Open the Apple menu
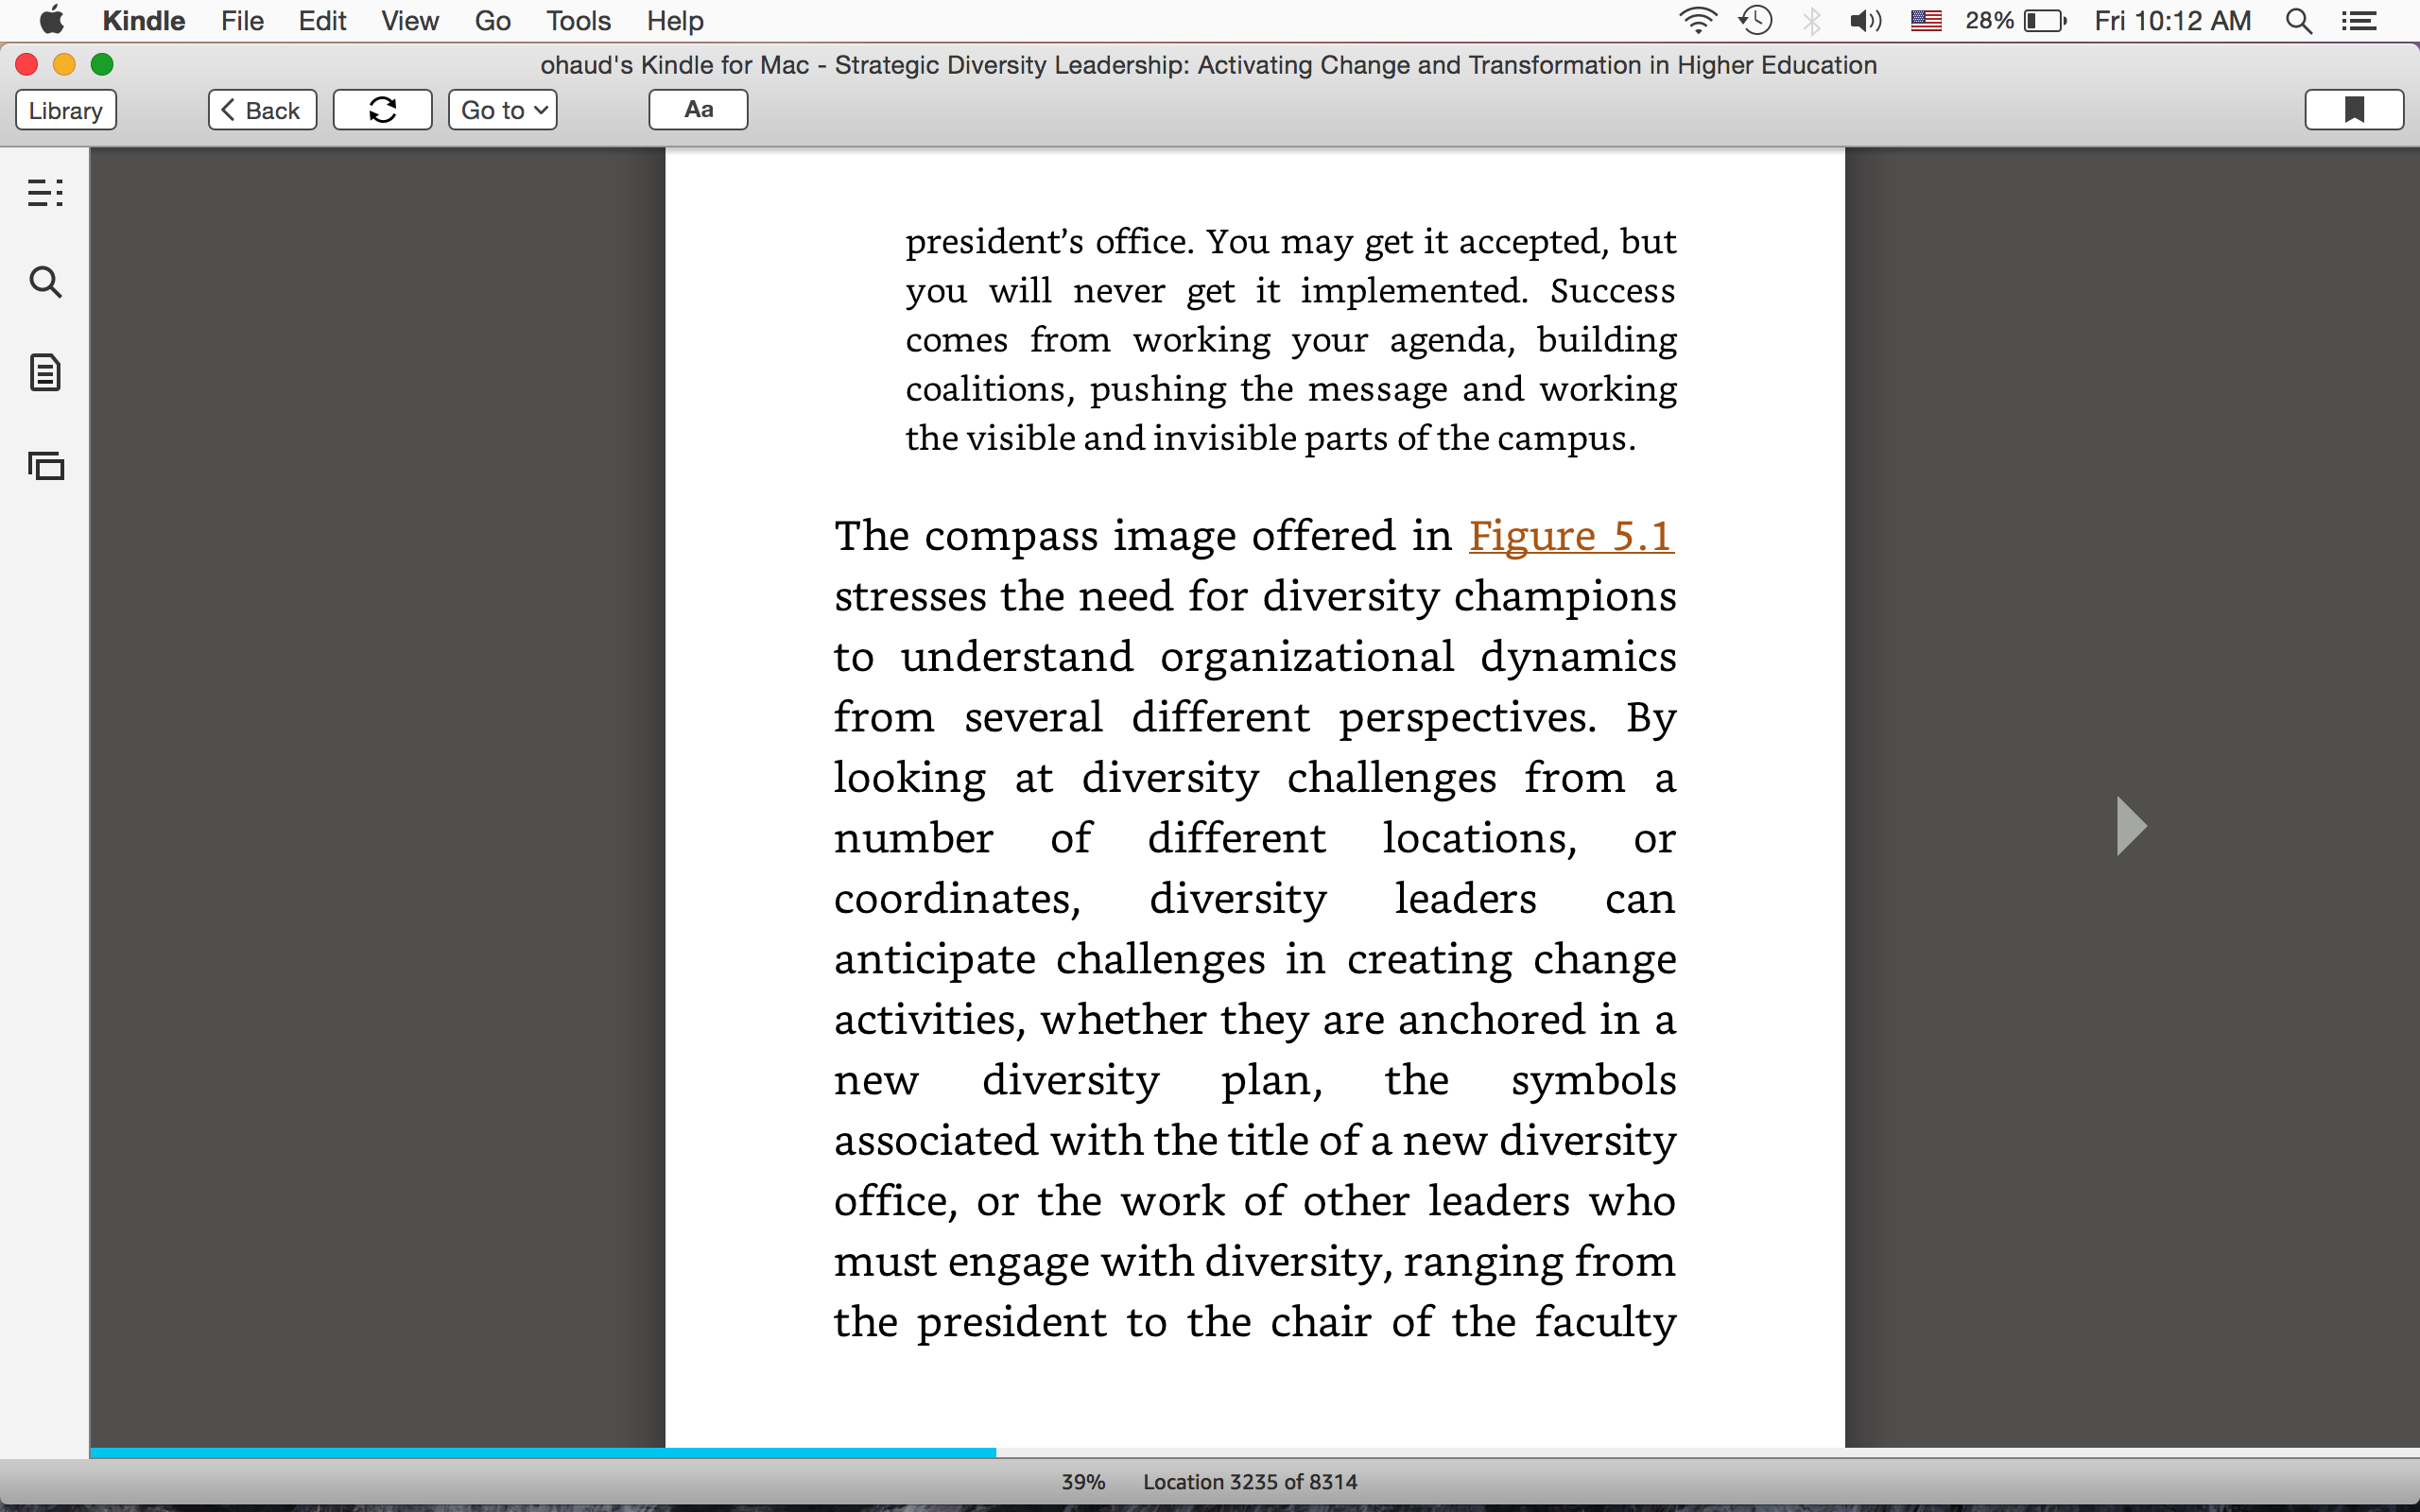Image resolution: width=2420 pixels, height=1512 pixels. [51, 20]
